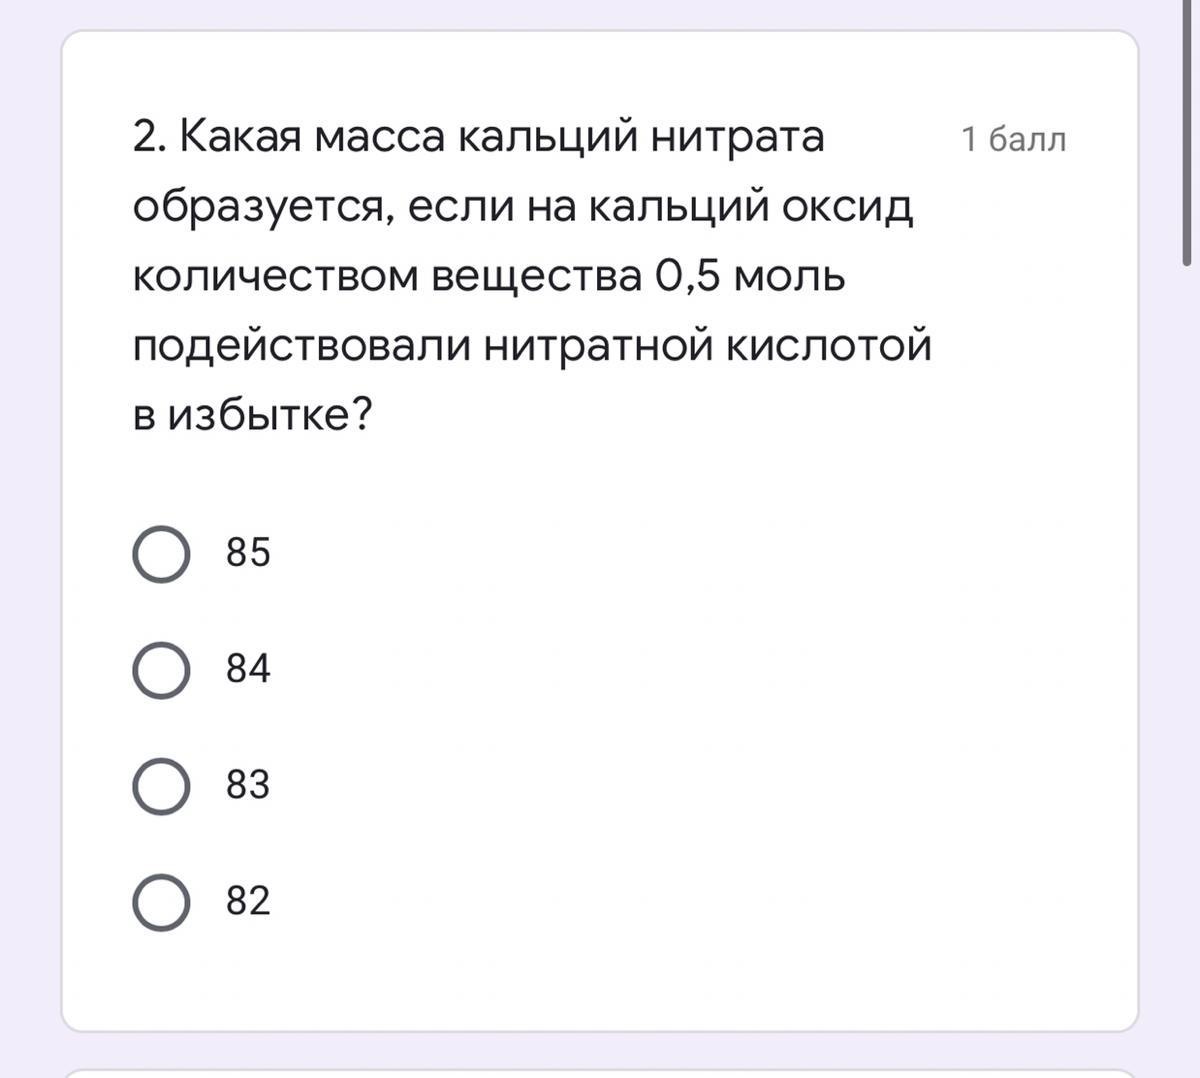Click the next question card's top edge below

600,1074
